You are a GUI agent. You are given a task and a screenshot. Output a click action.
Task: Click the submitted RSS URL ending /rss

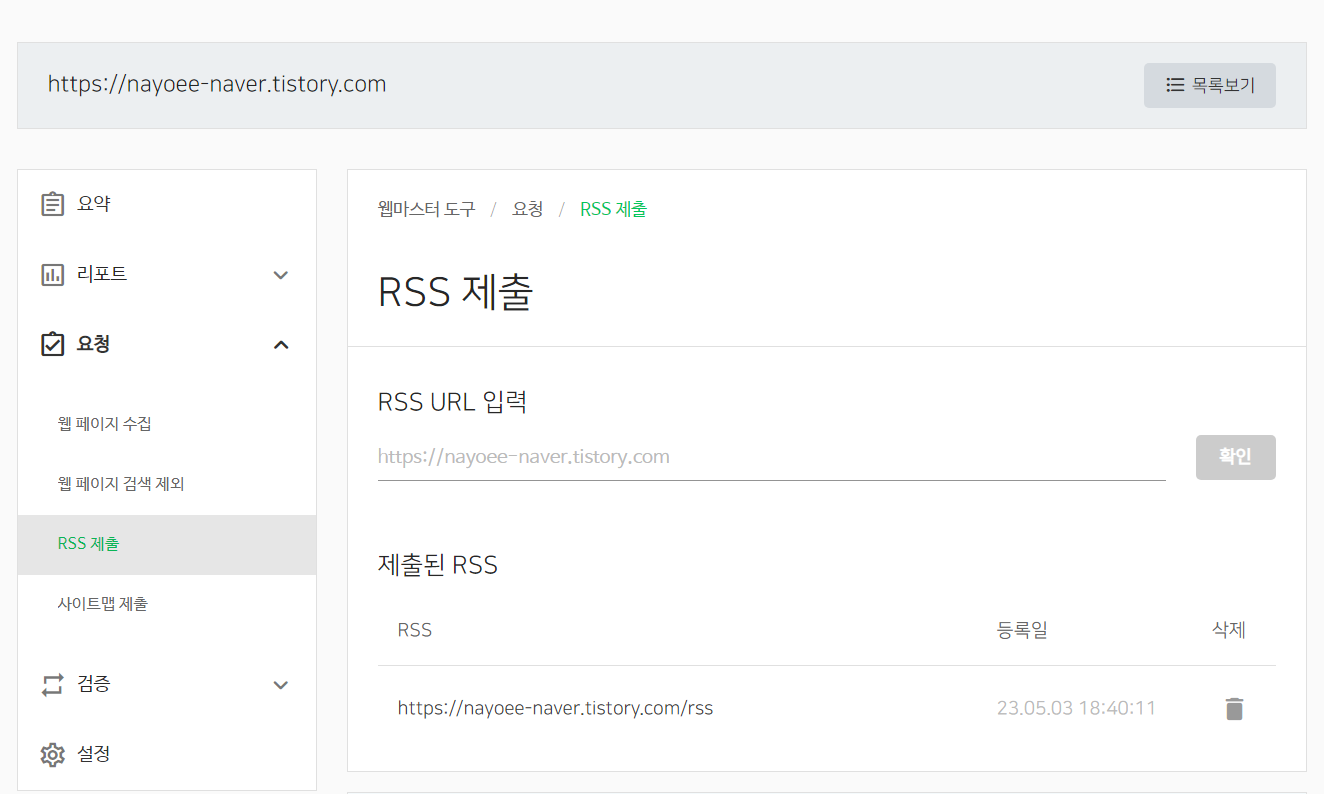coord(555,708)
